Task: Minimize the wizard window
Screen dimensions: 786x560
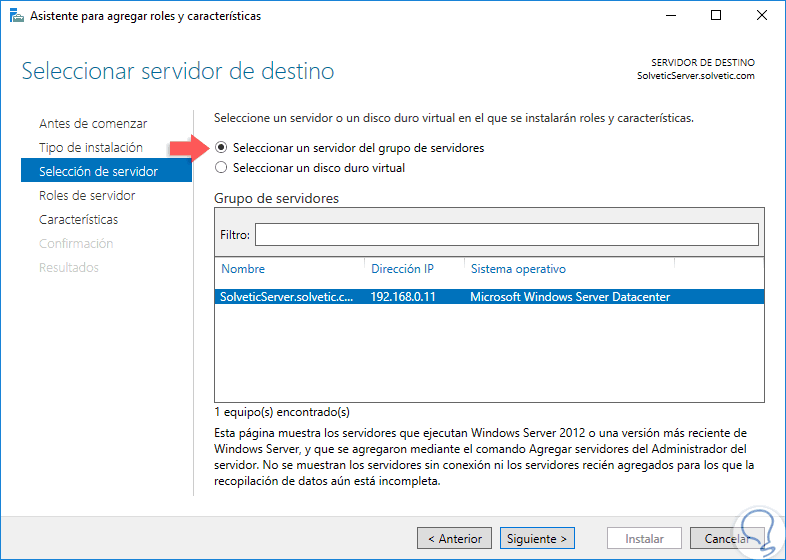Action: coord(671,16)
